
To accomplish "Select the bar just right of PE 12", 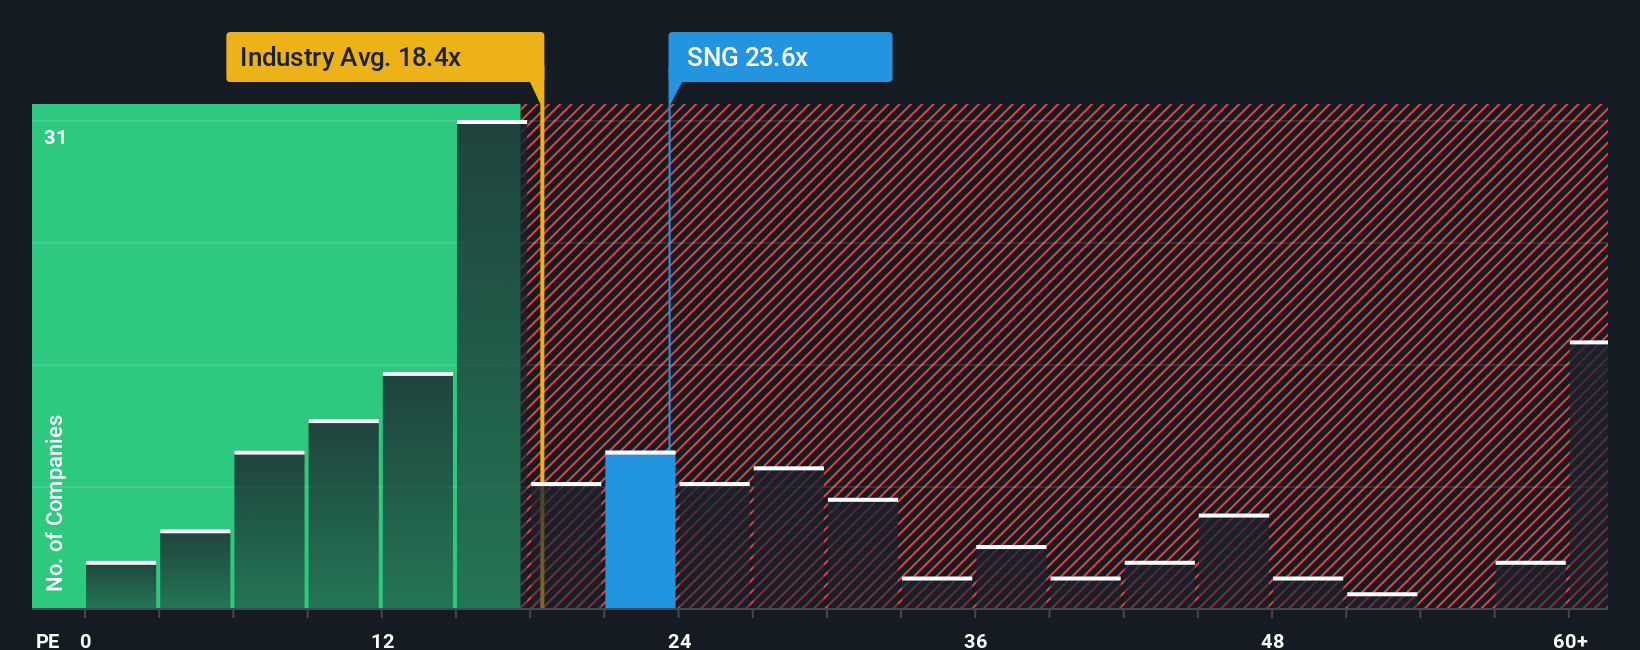I will (x=418, y=490).
